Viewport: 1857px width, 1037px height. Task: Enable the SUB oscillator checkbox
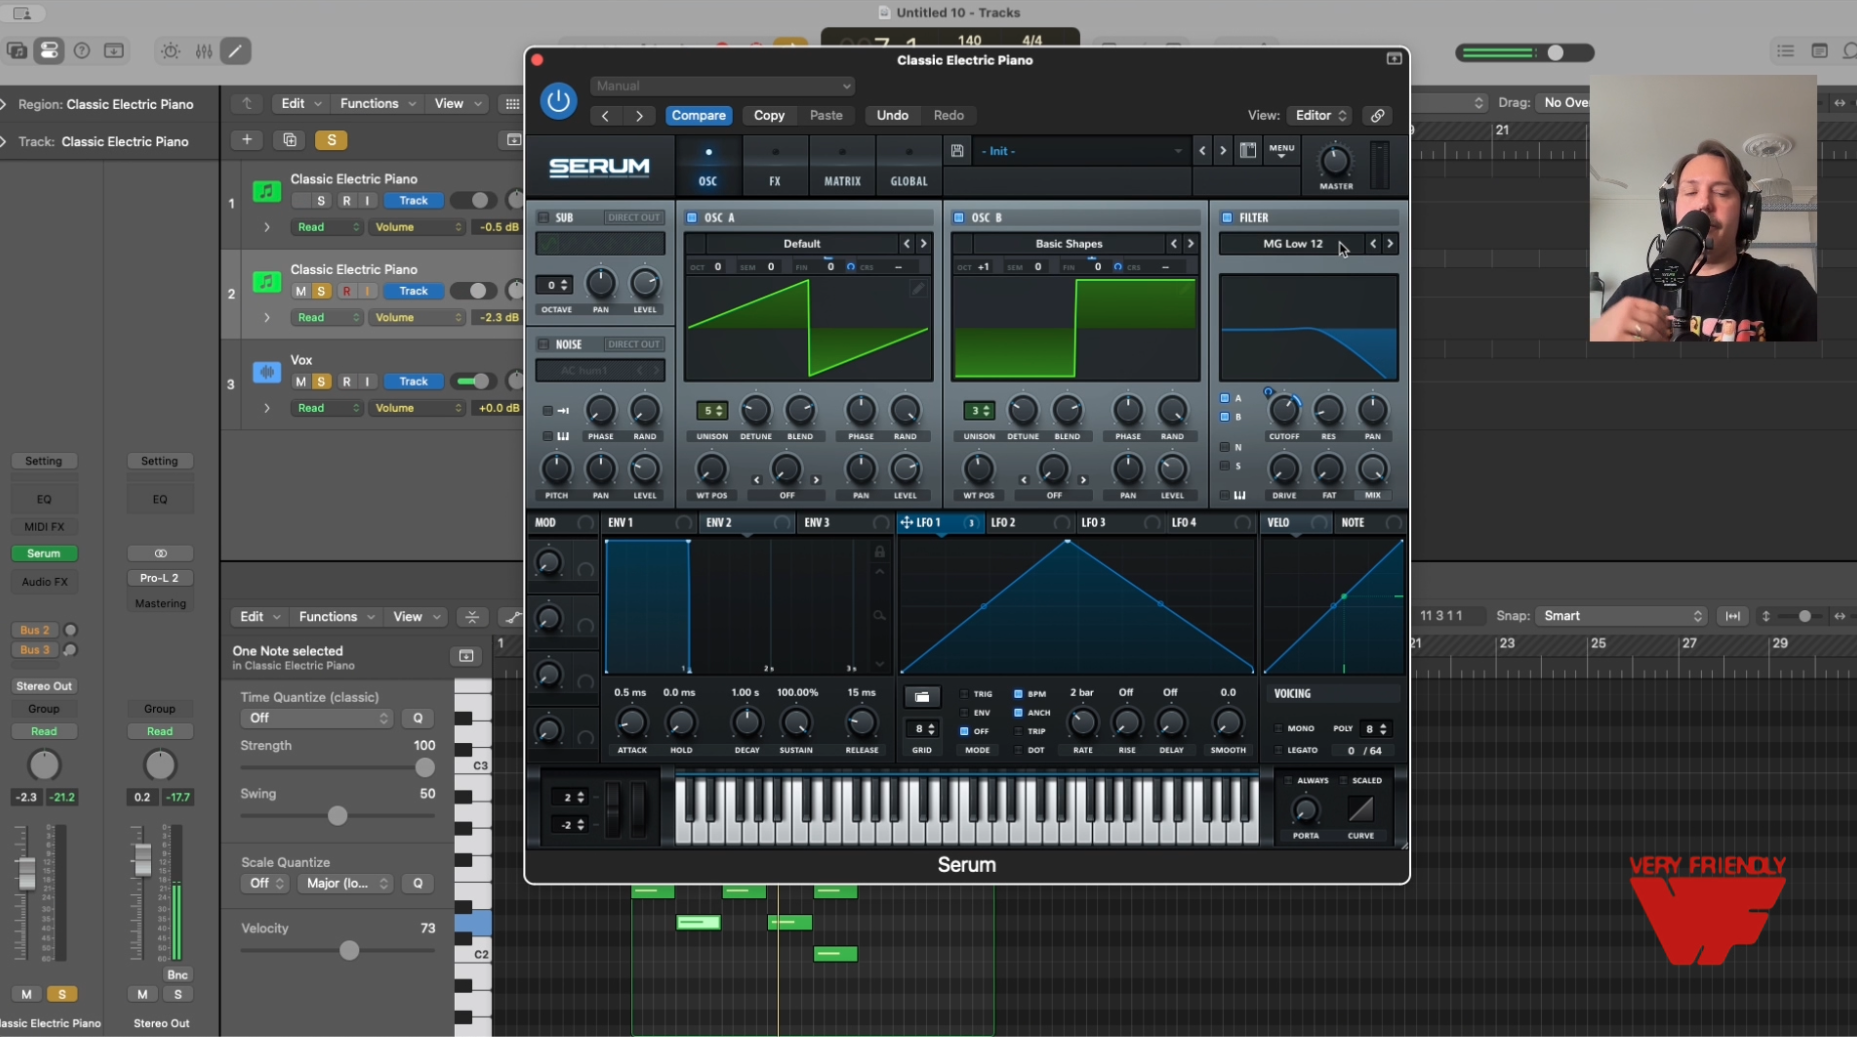[x=543, y=217]
